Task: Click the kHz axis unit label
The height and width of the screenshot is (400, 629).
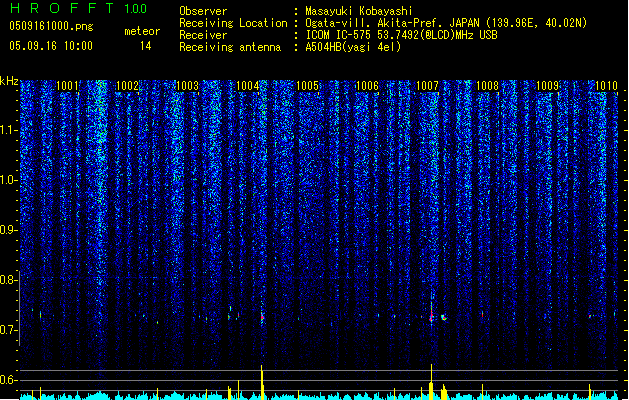Action: tap(9, 81)
